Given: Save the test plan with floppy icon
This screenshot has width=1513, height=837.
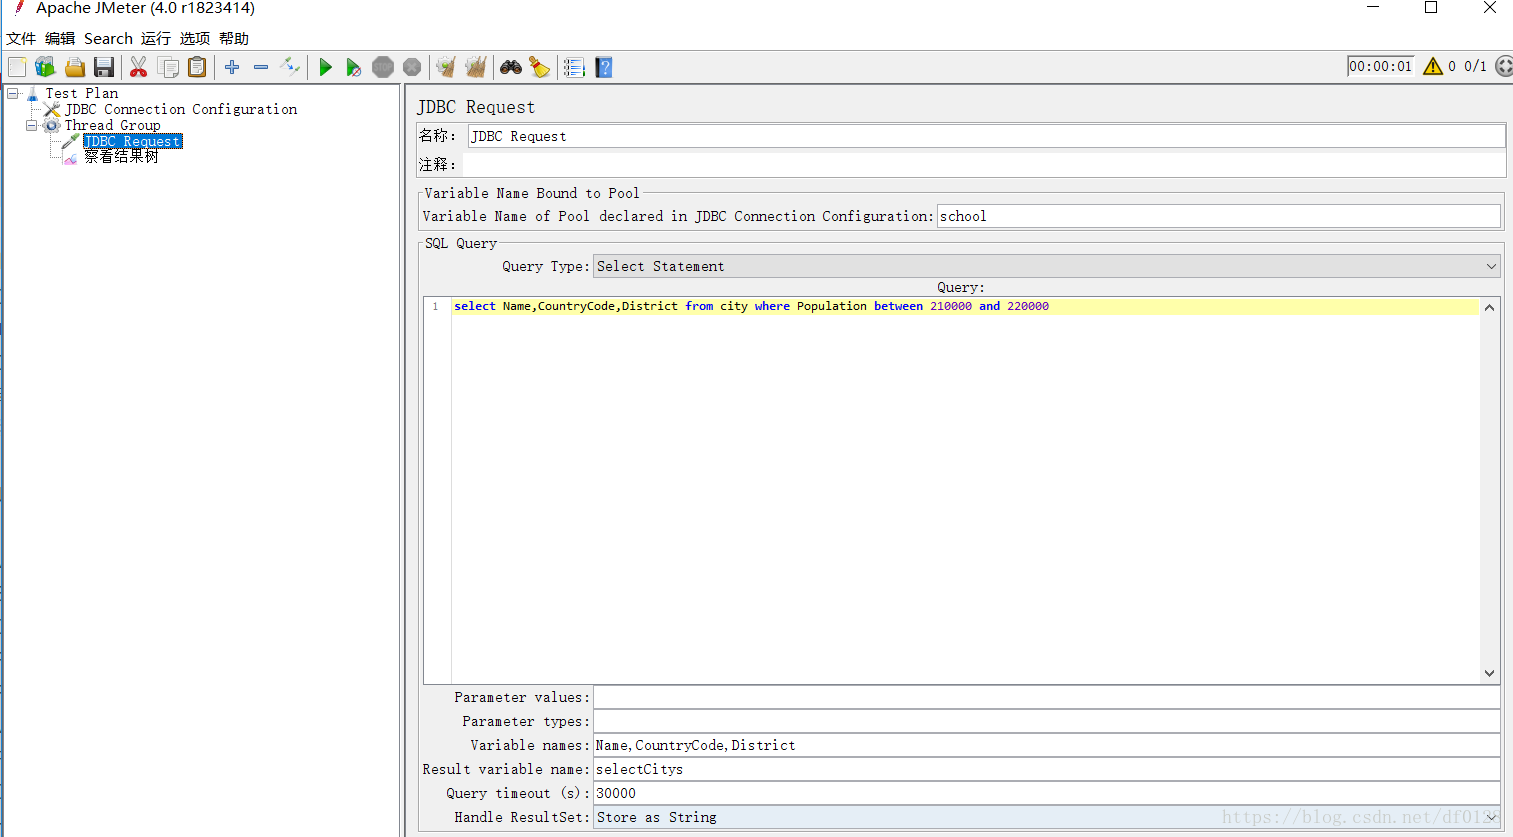Looking at the screenshot, I should tap(104, 67).
